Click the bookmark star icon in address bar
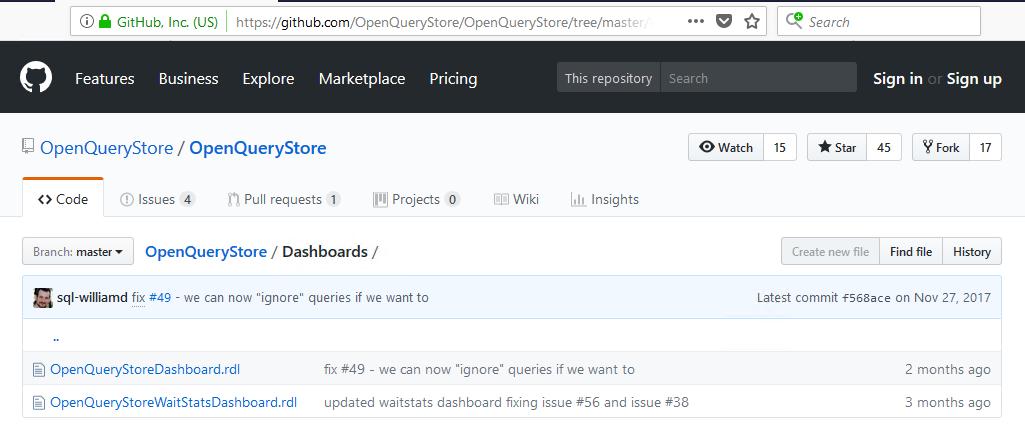The width and height of the screenshot is (1025, 439). (x=752, y=21)
